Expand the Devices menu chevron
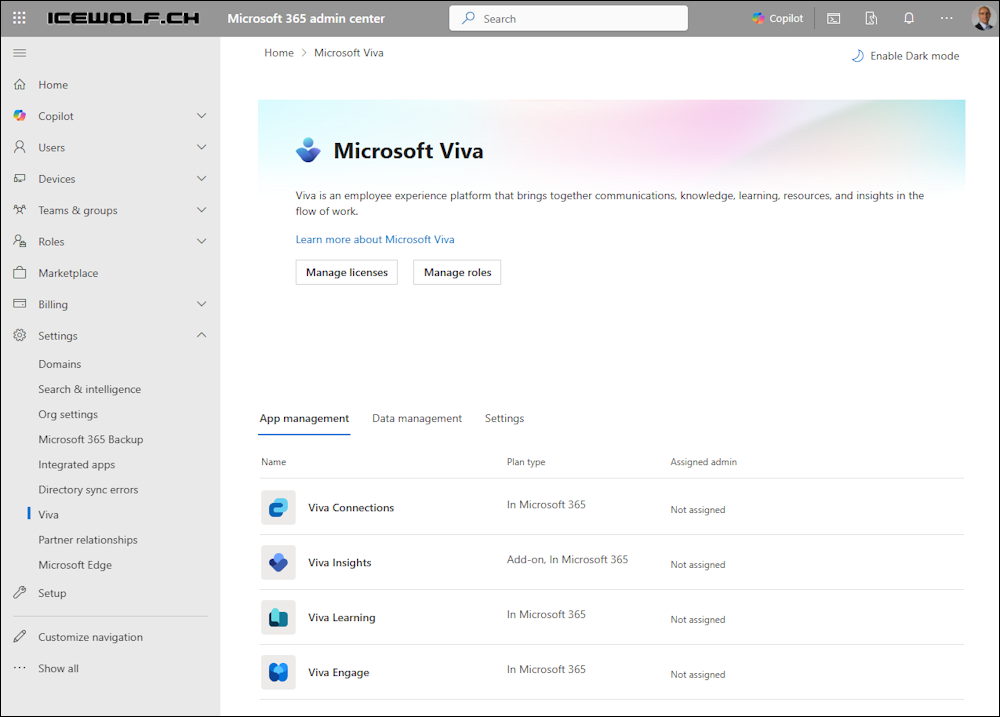 coord(202,179)
